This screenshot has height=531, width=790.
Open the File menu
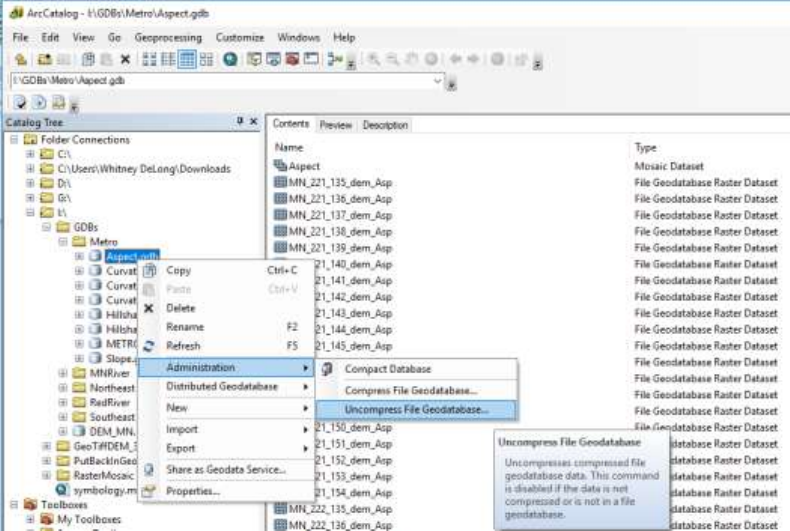(x=20, y=37)
